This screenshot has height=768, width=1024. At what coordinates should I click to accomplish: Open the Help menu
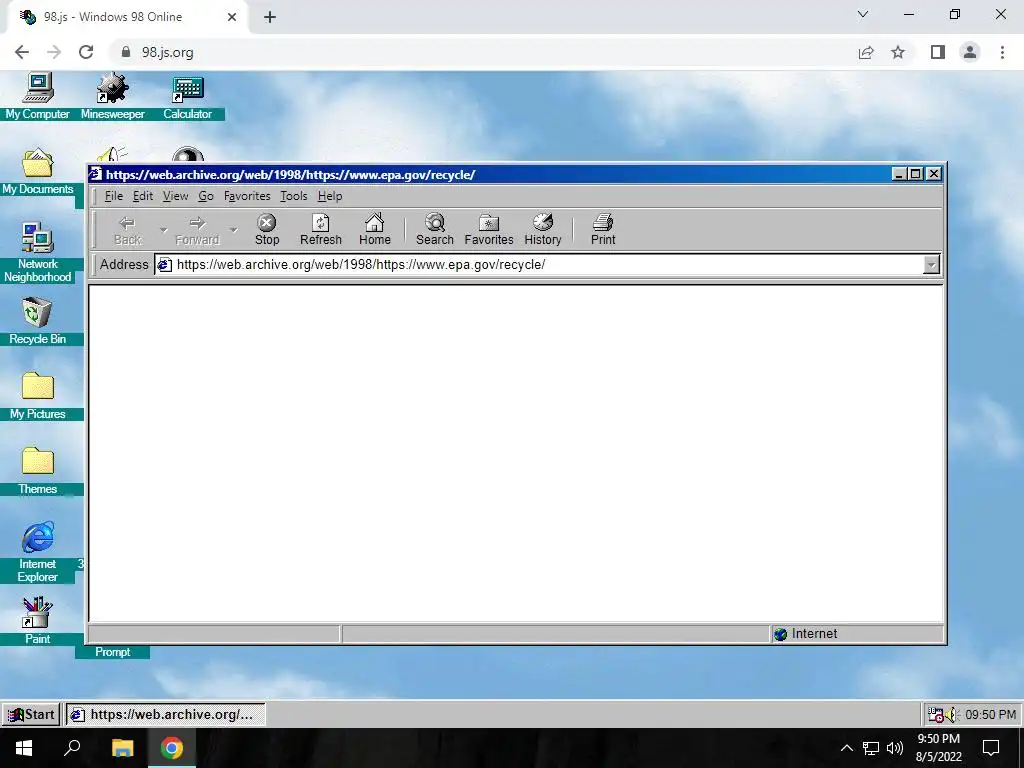[330, 196]
